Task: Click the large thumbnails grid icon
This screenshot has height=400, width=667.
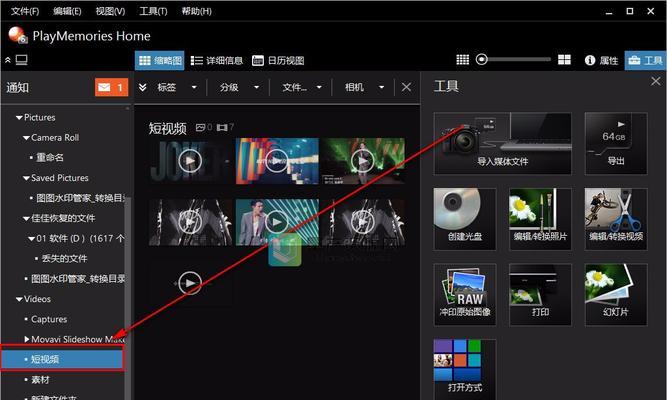Action: (564, 60)
